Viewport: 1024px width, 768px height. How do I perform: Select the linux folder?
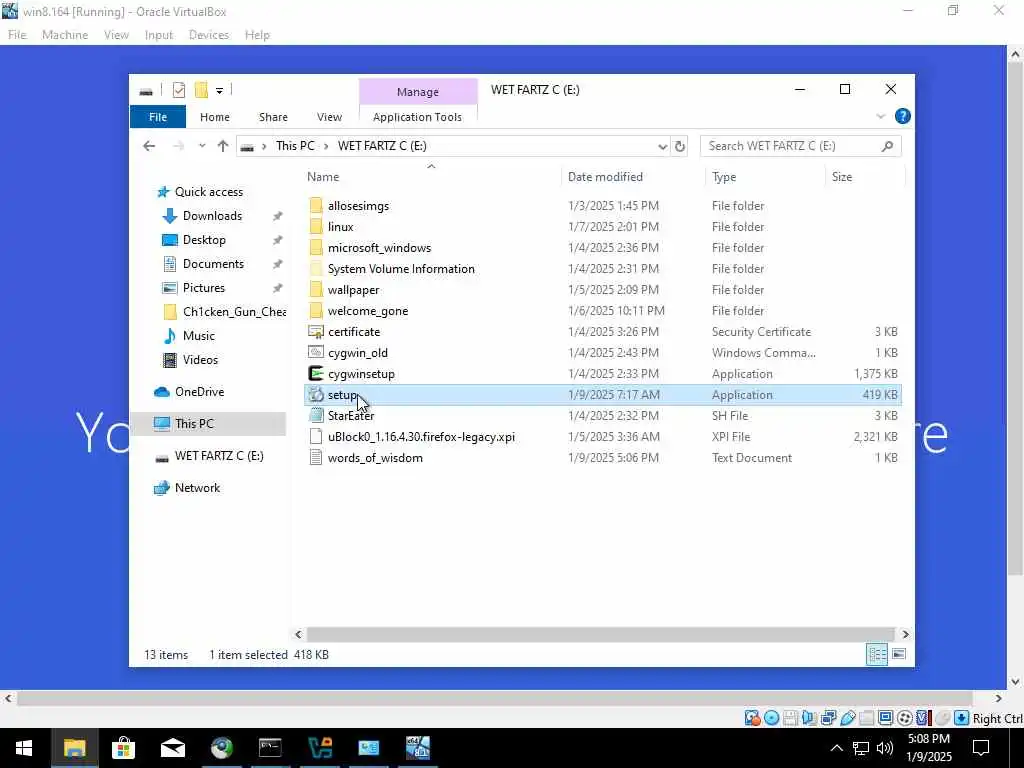tap(340, 227)
